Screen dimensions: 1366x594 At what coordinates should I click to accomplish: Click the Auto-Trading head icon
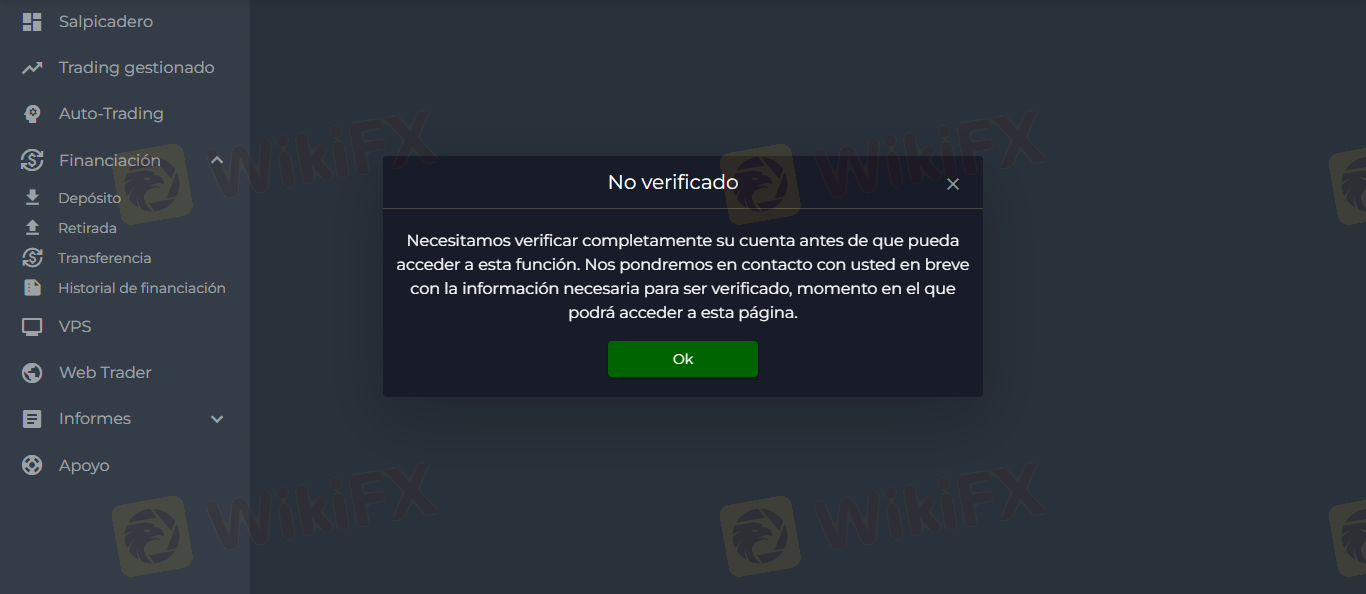(x=32, y=114)
